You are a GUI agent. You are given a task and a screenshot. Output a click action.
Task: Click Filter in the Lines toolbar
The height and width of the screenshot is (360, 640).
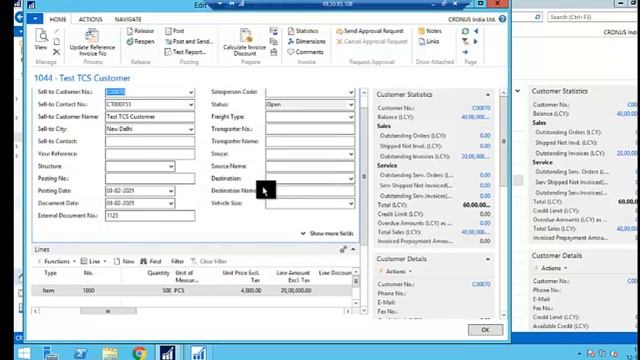(x=177, y=261)
